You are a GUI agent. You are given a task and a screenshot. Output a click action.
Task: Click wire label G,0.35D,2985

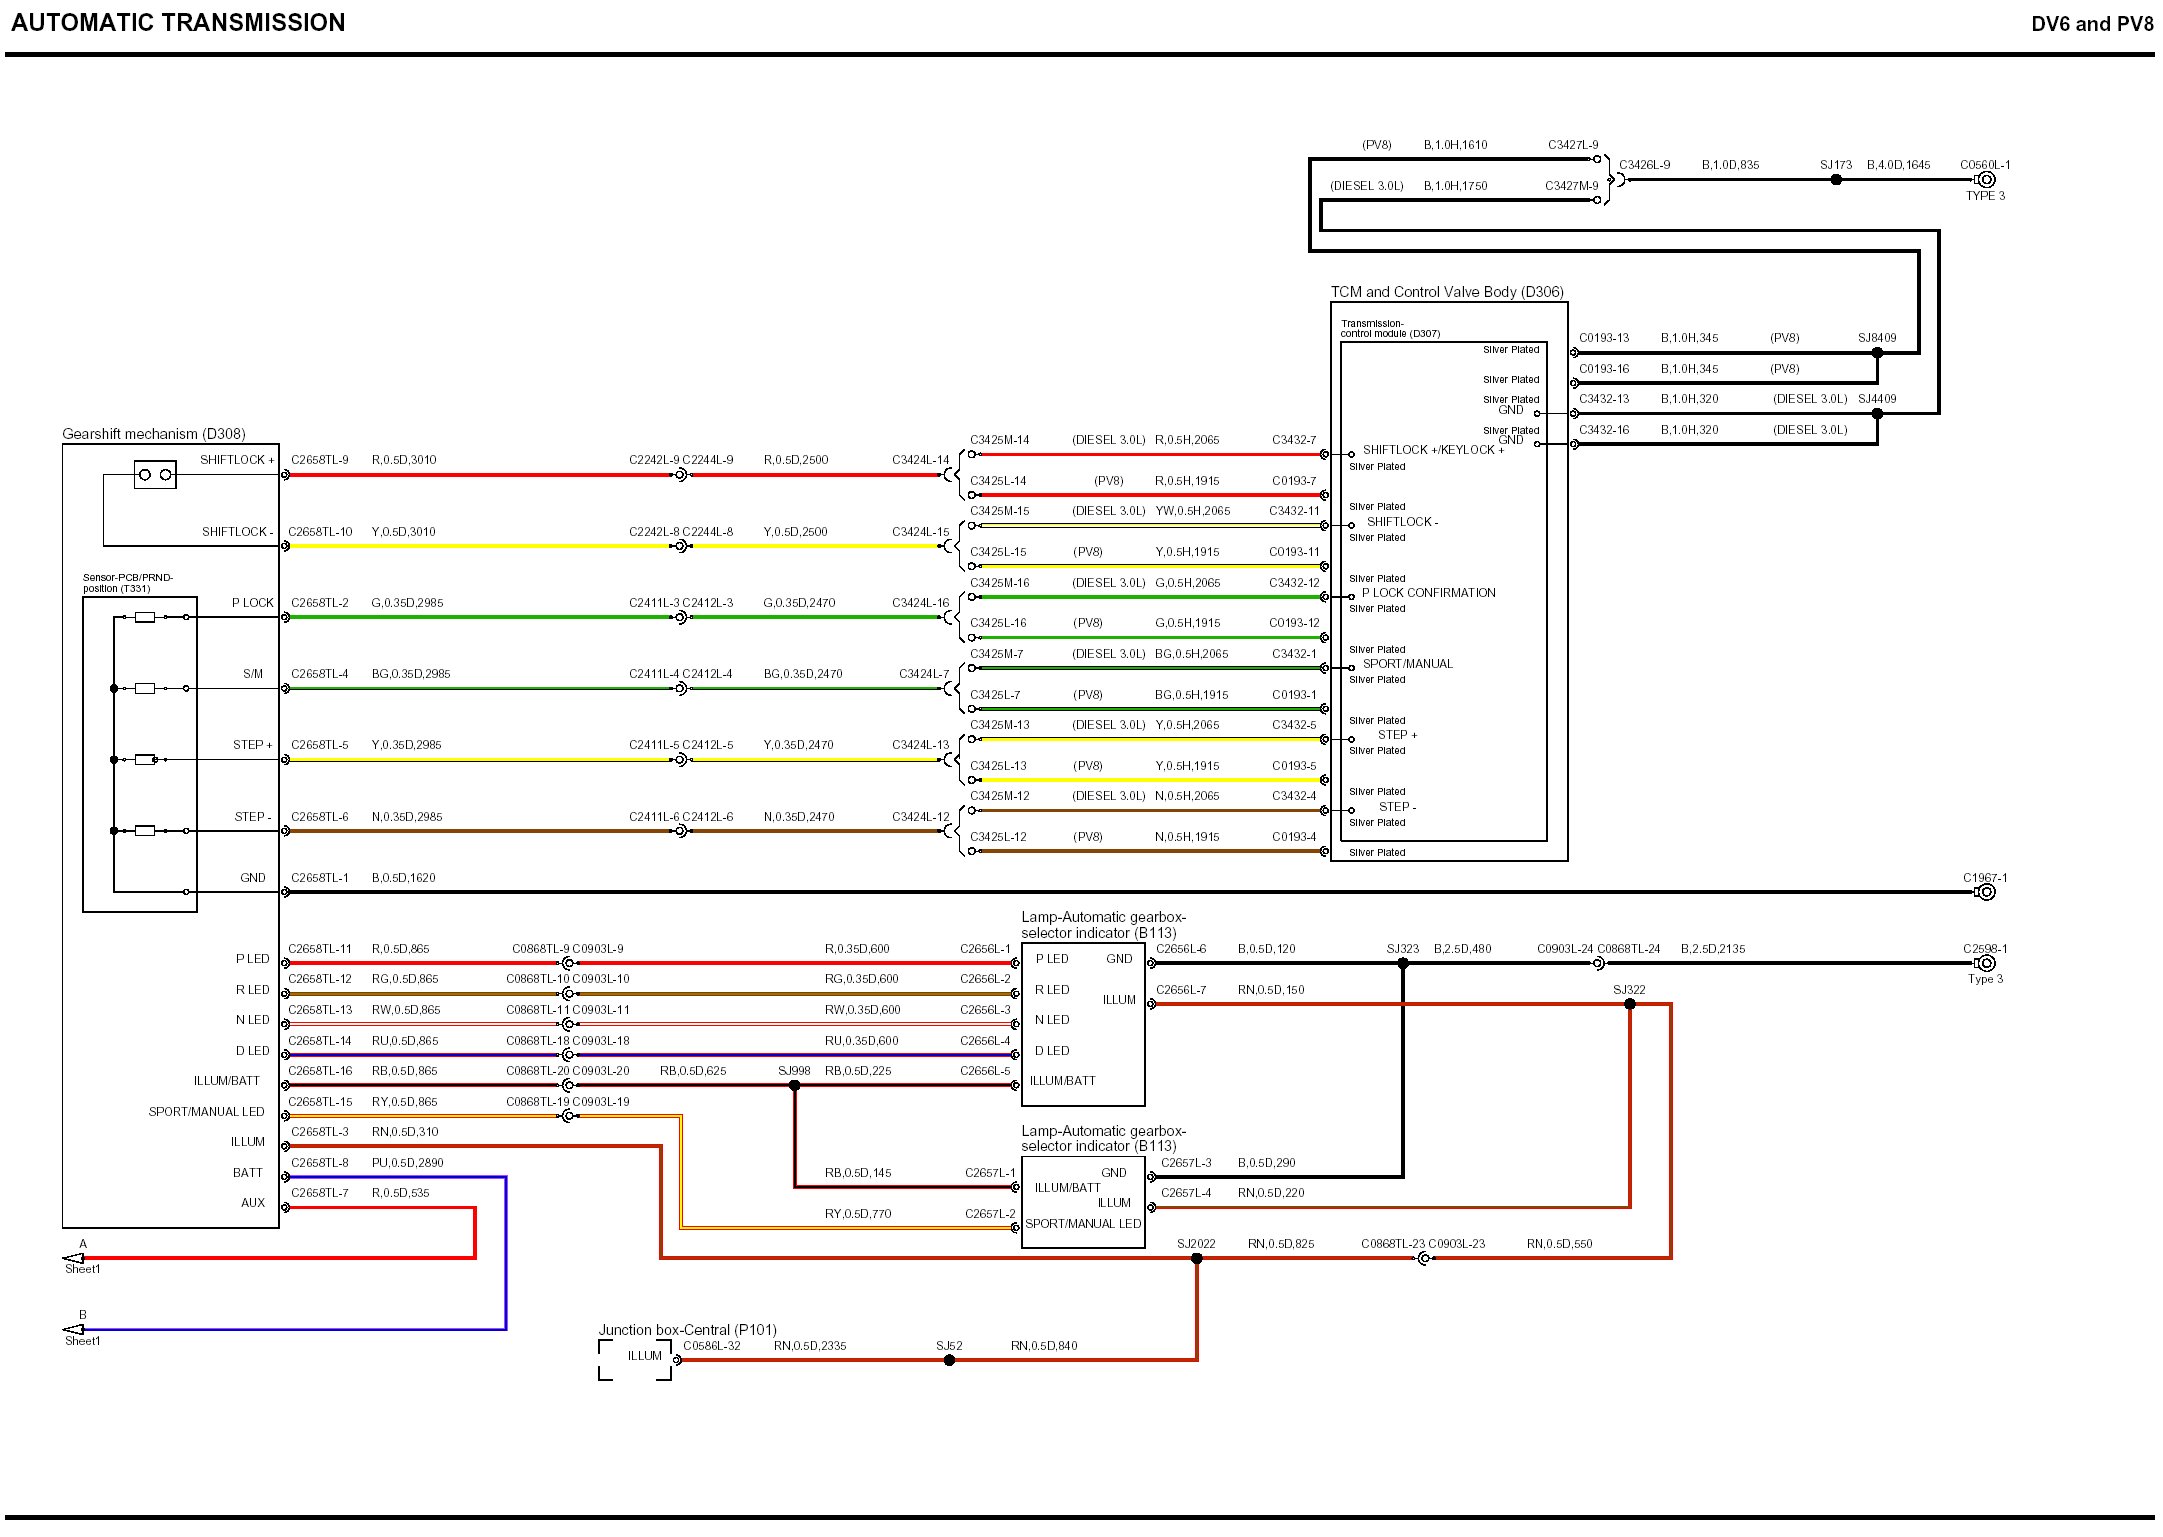(407, 603)
